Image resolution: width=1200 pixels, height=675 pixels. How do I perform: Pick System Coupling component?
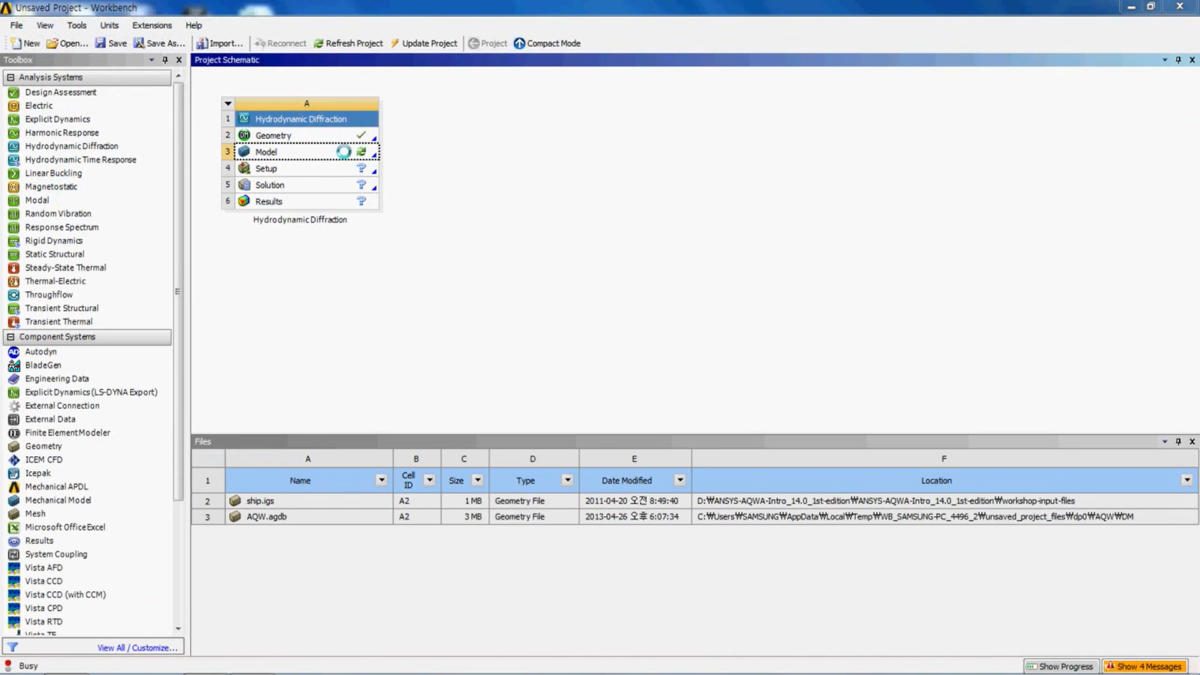(x=56, y=554)
